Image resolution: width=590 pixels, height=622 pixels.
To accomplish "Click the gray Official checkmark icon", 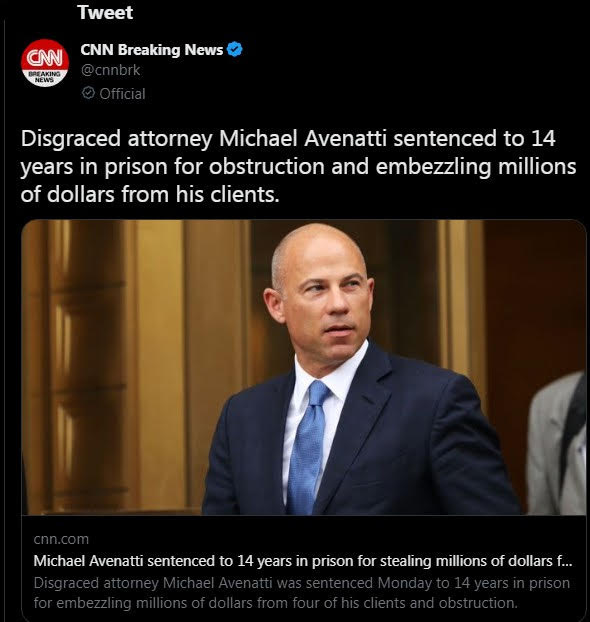I will coord(88,93).
